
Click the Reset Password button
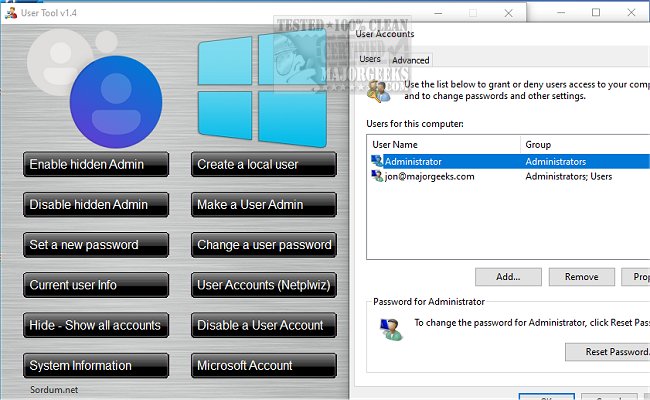[608, 352]
